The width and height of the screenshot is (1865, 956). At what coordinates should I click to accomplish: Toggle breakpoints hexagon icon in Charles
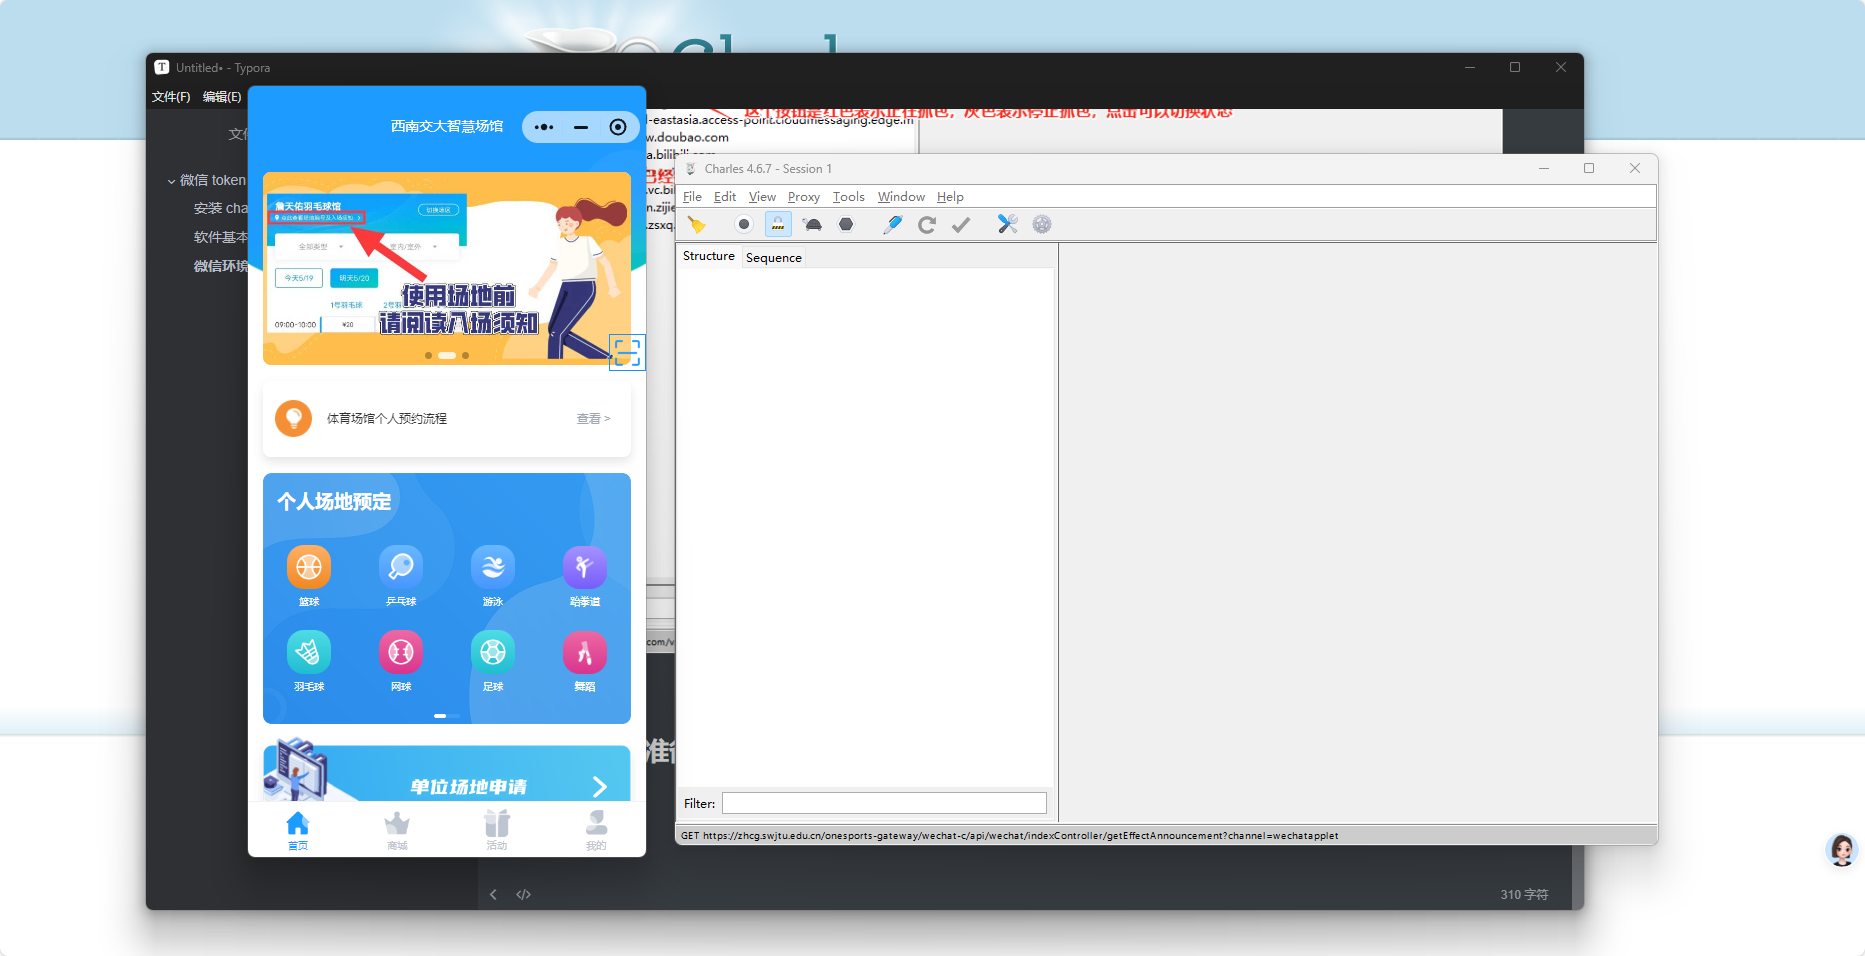(846, 225)
